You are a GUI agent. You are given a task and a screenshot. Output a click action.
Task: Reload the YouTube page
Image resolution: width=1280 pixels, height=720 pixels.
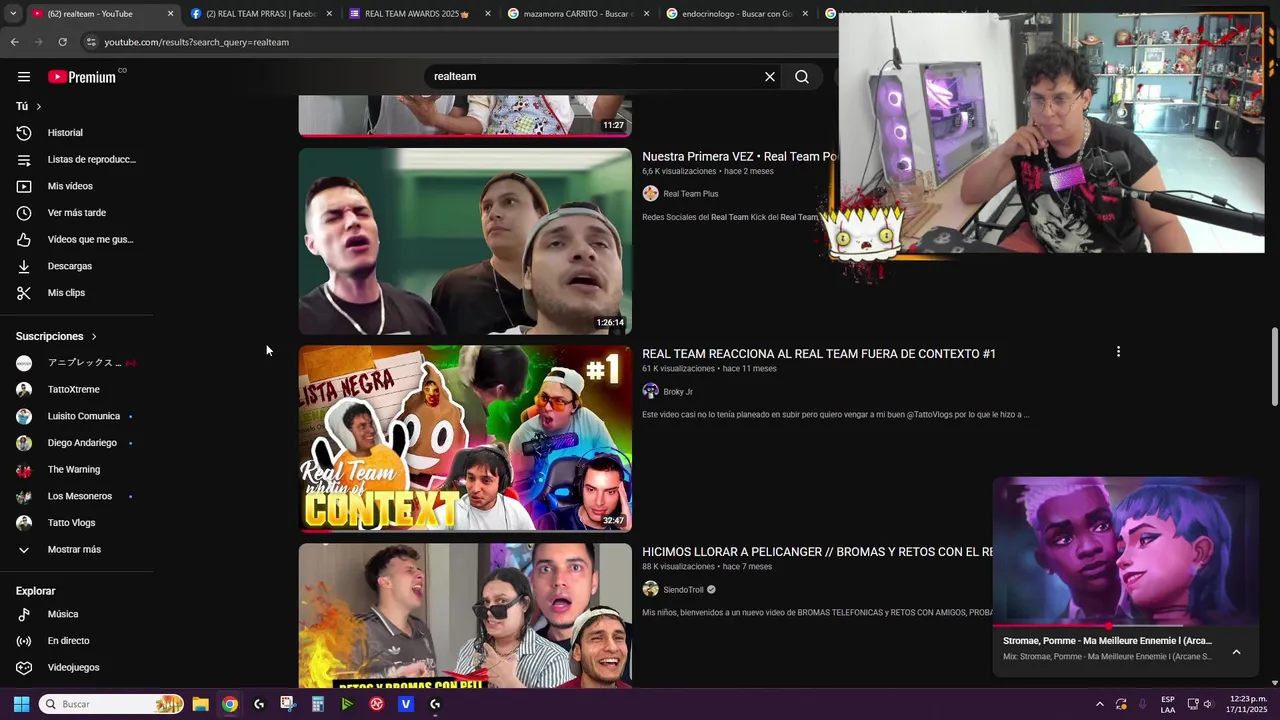[62, 42]
